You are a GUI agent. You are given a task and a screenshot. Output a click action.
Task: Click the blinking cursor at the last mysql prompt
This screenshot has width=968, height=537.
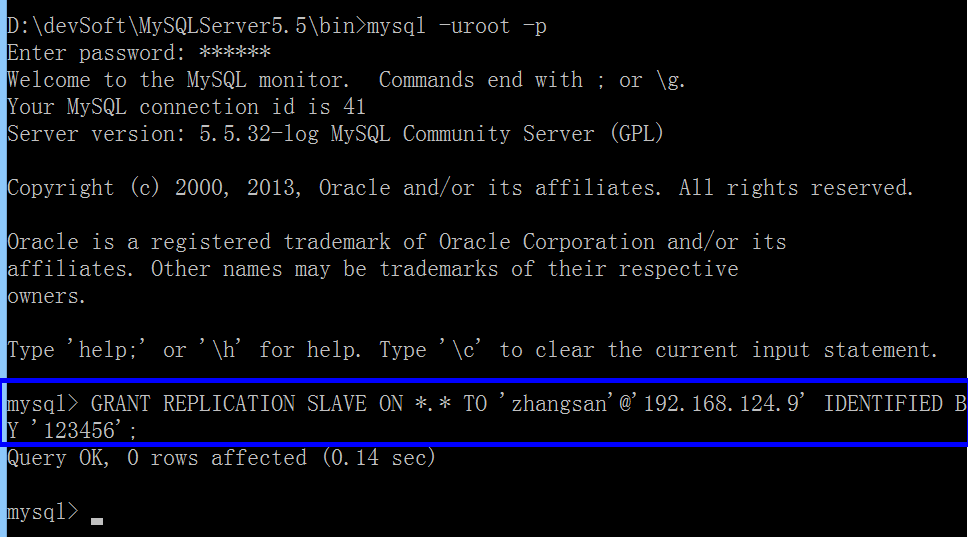(x=96, y=520)
